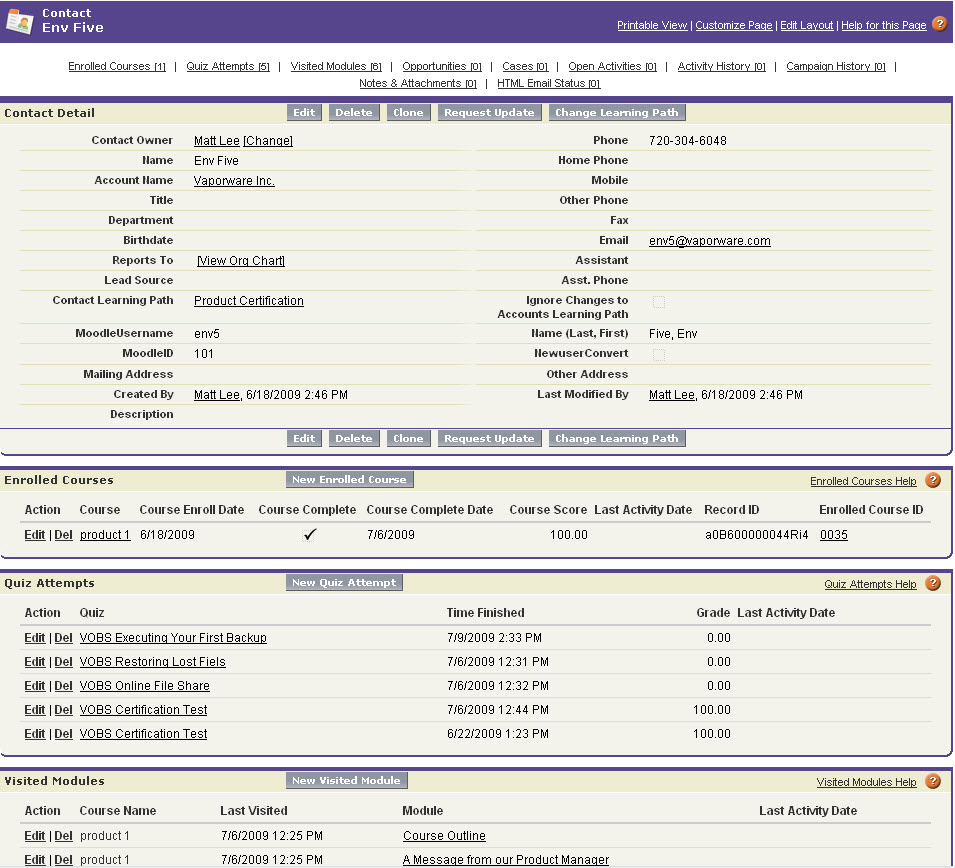Click the top Change Learning Path button
Viewport: 955px width, 868px height.
coord(616,113)
